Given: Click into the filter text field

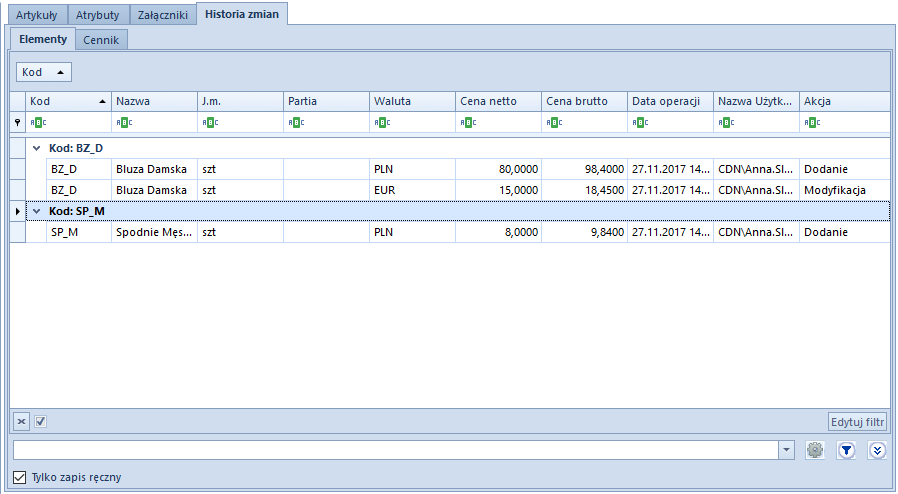Looking at the screenshot, I should pos(395,450).
